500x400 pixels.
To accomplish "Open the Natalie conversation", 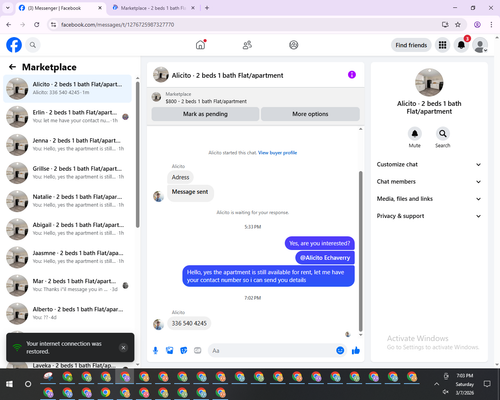I will pyautogui.click(x=67, y=201).
